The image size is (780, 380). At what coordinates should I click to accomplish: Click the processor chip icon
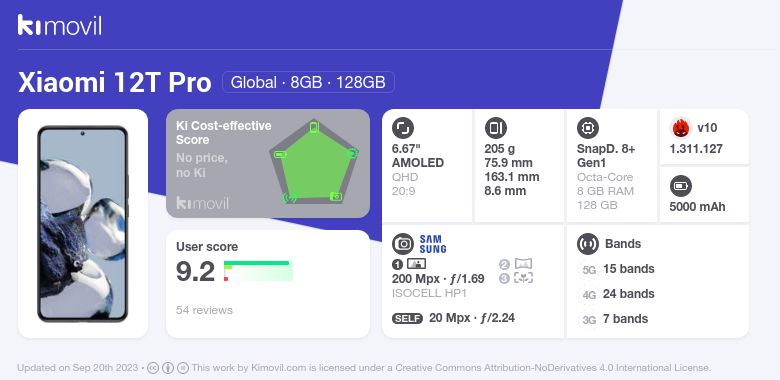point(588,128)
